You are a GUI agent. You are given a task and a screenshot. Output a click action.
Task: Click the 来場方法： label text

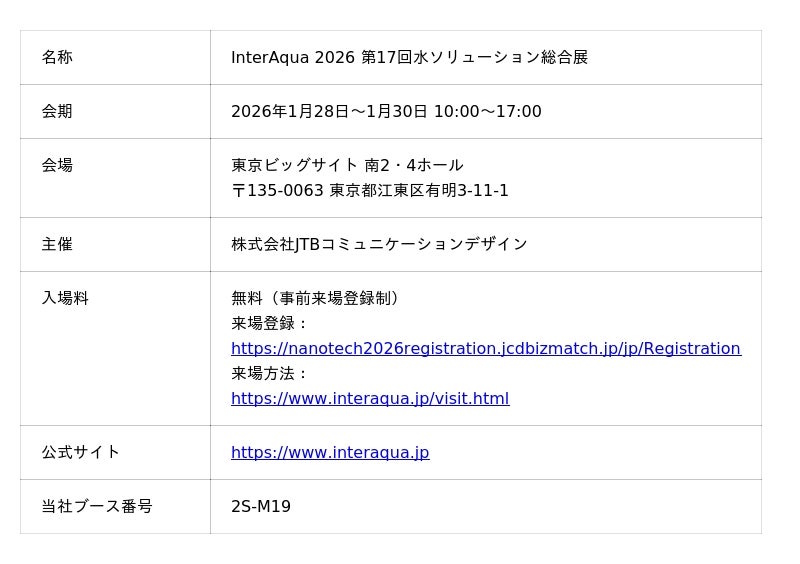(x=270, y=374)
